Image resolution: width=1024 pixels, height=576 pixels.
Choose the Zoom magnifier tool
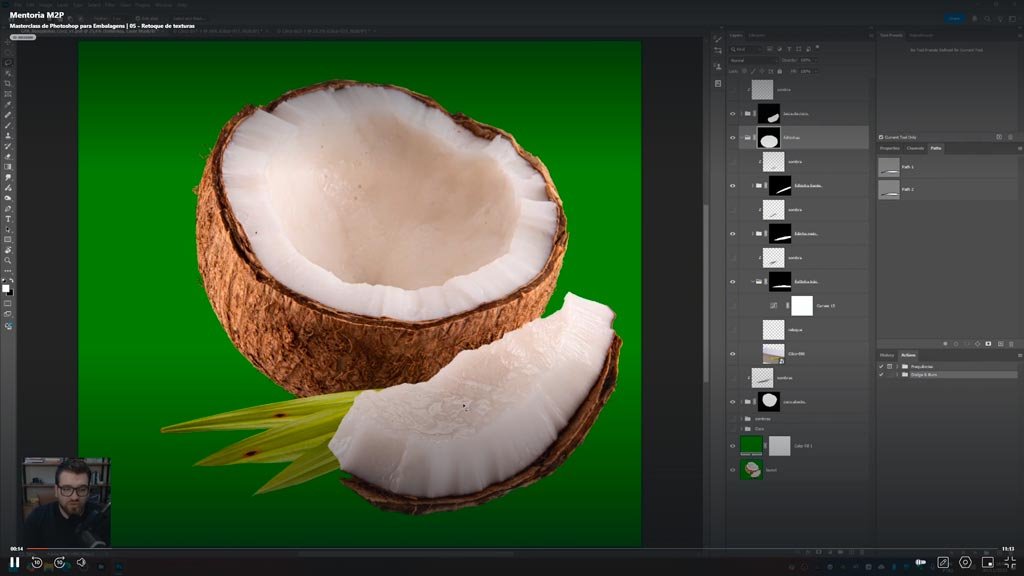tap(8, 260)
